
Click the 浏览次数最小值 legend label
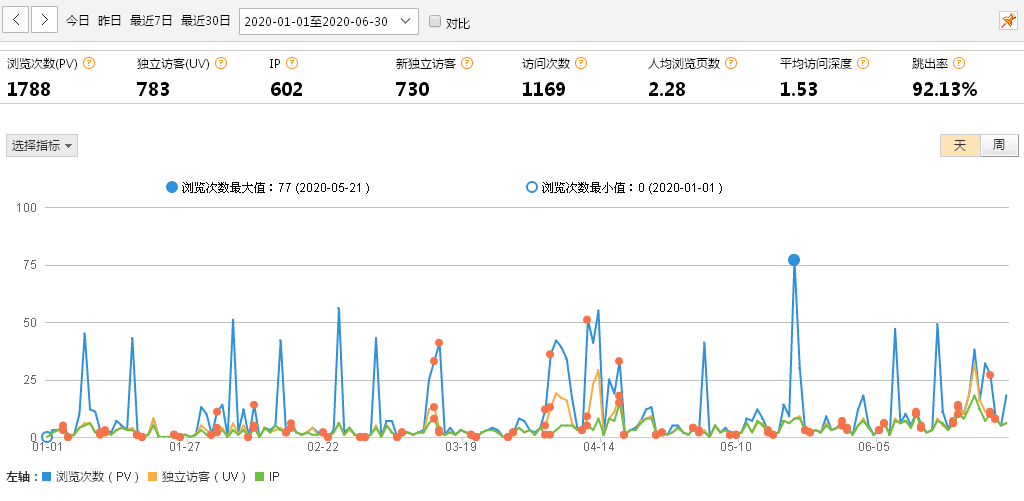(x=625, y=188)
